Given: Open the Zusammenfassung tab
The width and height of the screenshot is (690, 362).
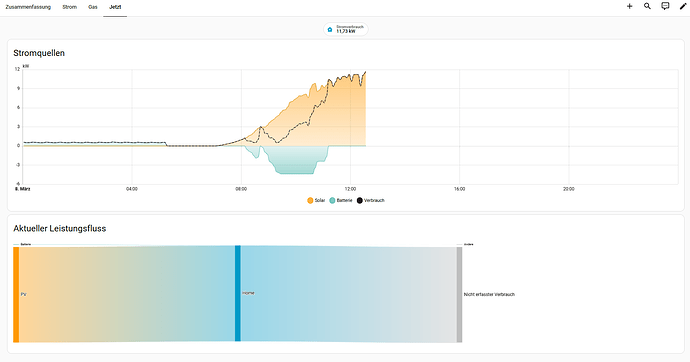Looking at the screenshot, I should point(28,7).
